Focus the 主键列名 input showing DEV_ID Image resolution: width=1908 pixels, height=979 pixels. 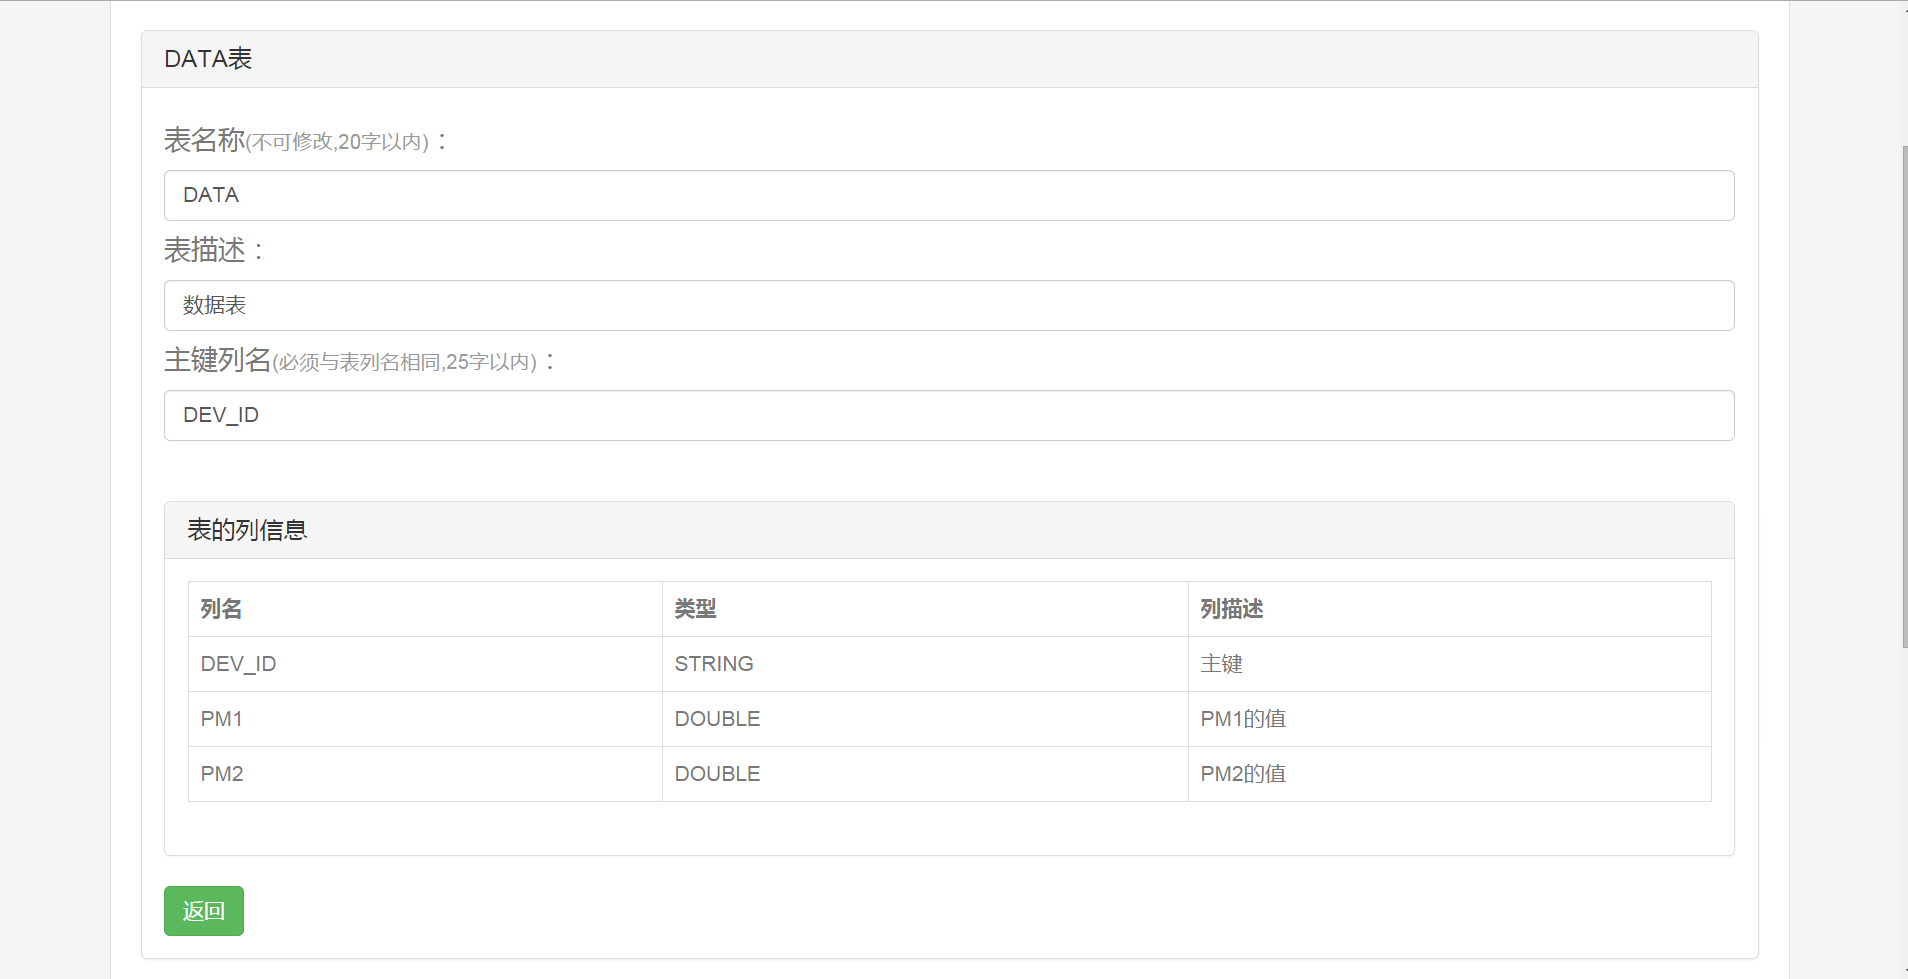(x=948, y=415)
